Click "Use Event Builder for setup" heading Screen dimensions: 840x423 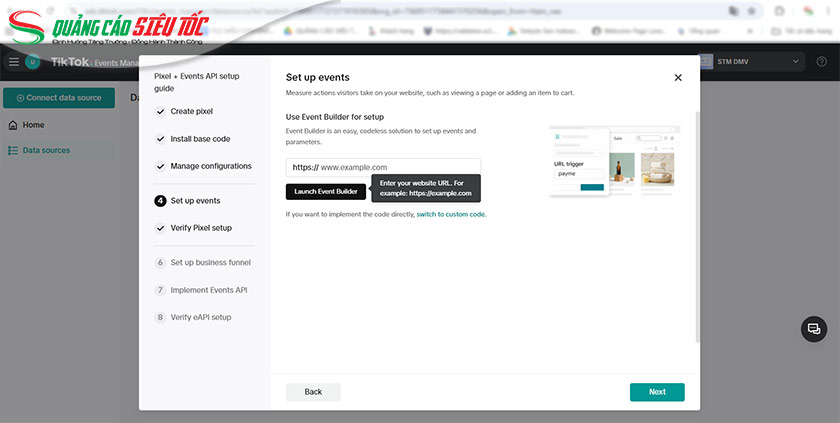pyautogui.click(x=335, y=117)
